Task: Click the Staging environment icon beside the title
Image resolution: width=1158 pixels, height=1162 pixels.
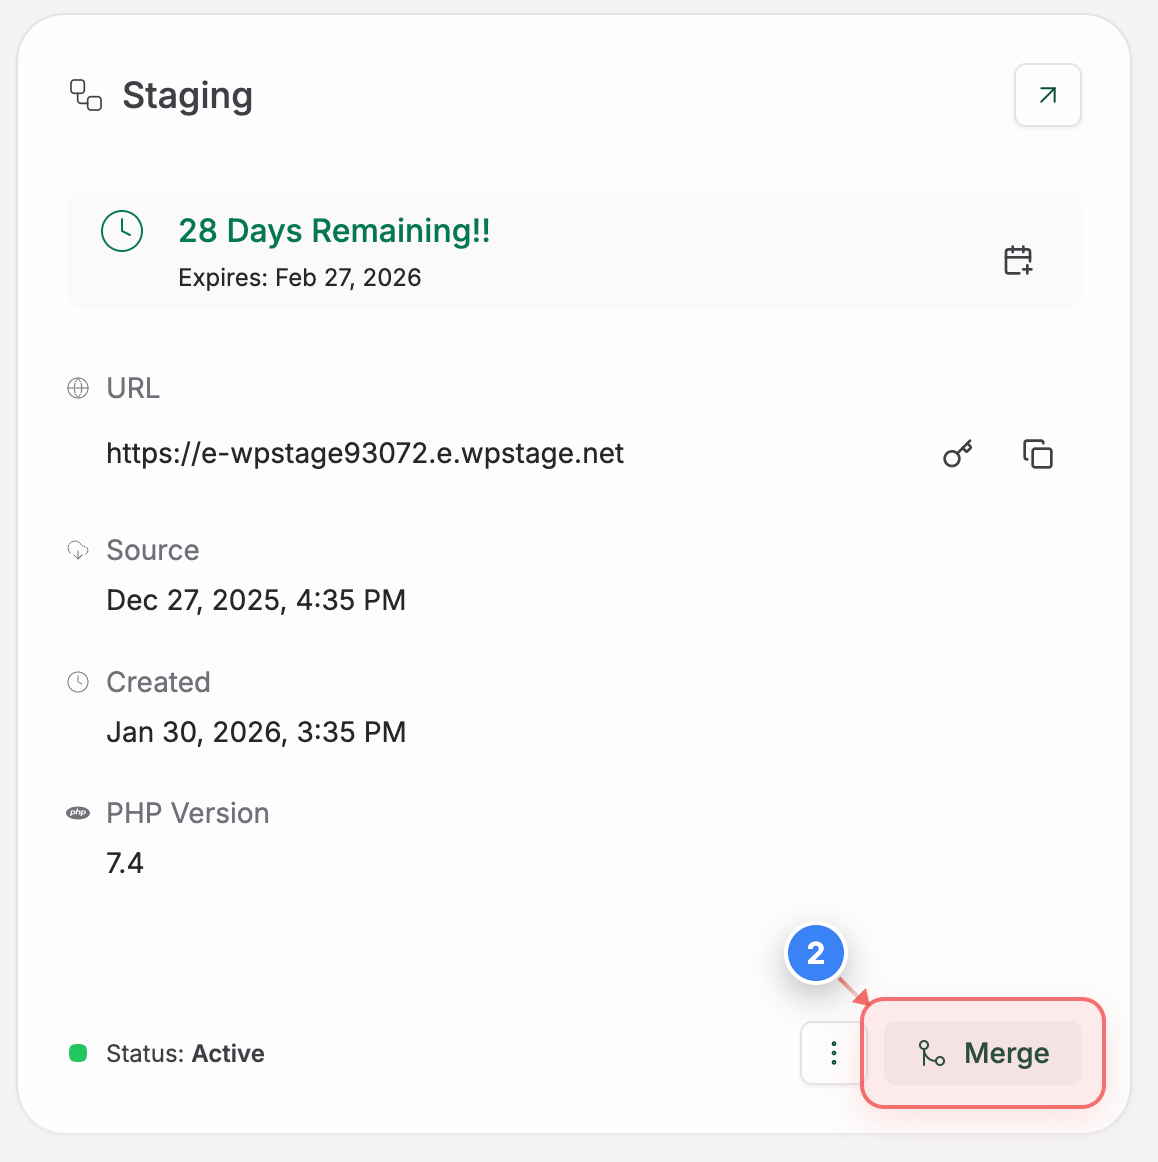Action: point(84,95)
